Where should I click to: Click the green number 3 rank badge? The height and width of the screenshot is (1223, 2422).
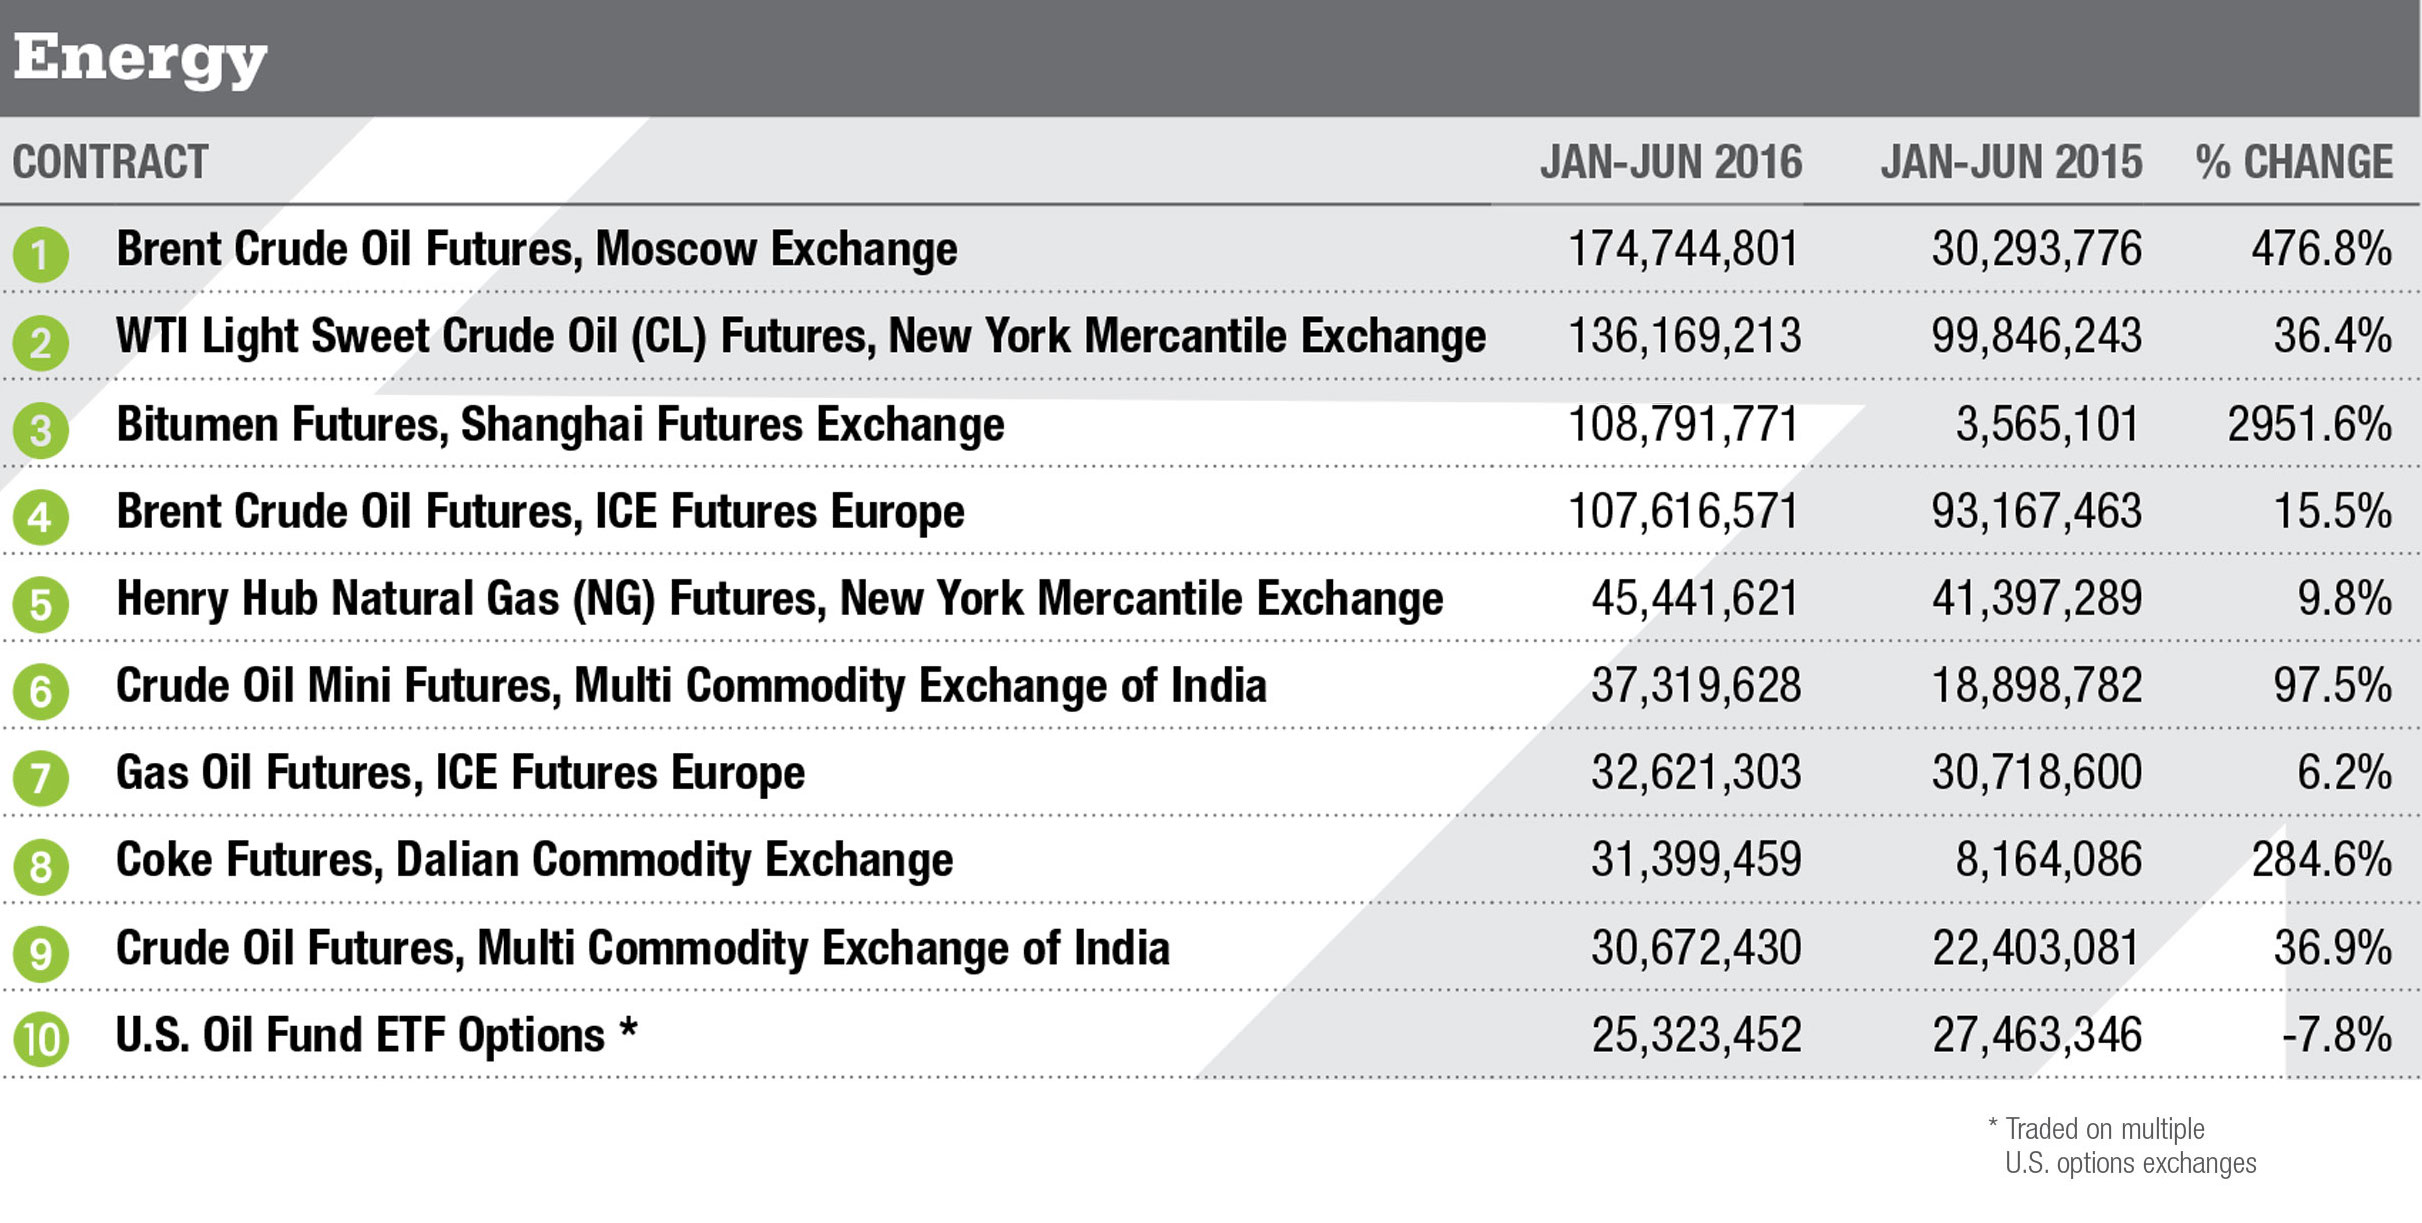41,430
